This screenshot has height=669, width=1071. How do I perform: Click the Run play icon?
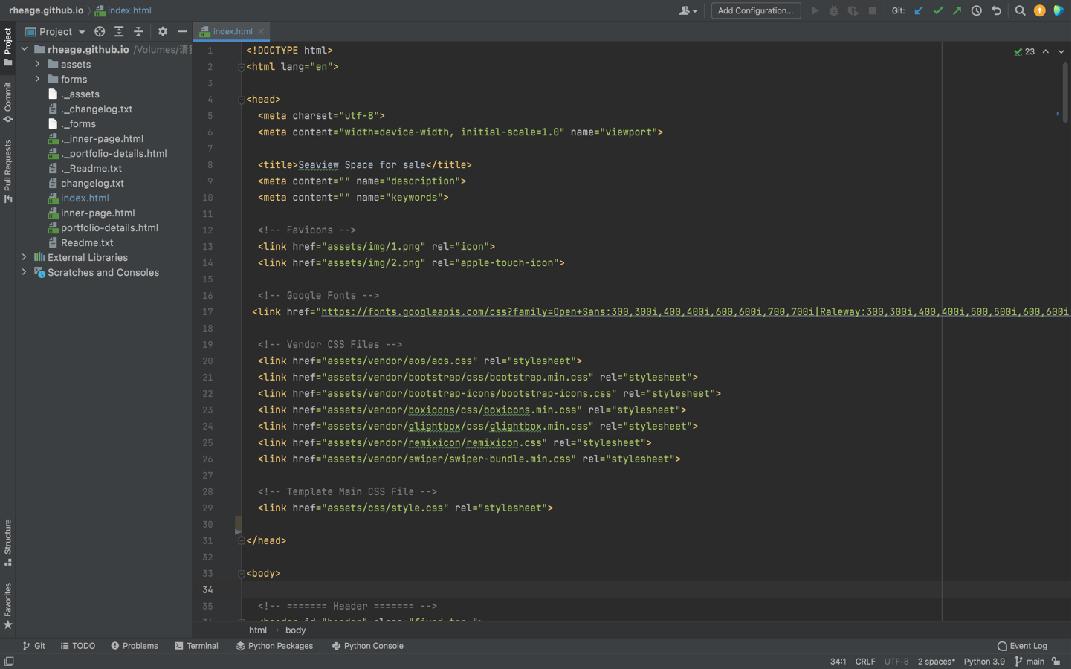(814, 10)
